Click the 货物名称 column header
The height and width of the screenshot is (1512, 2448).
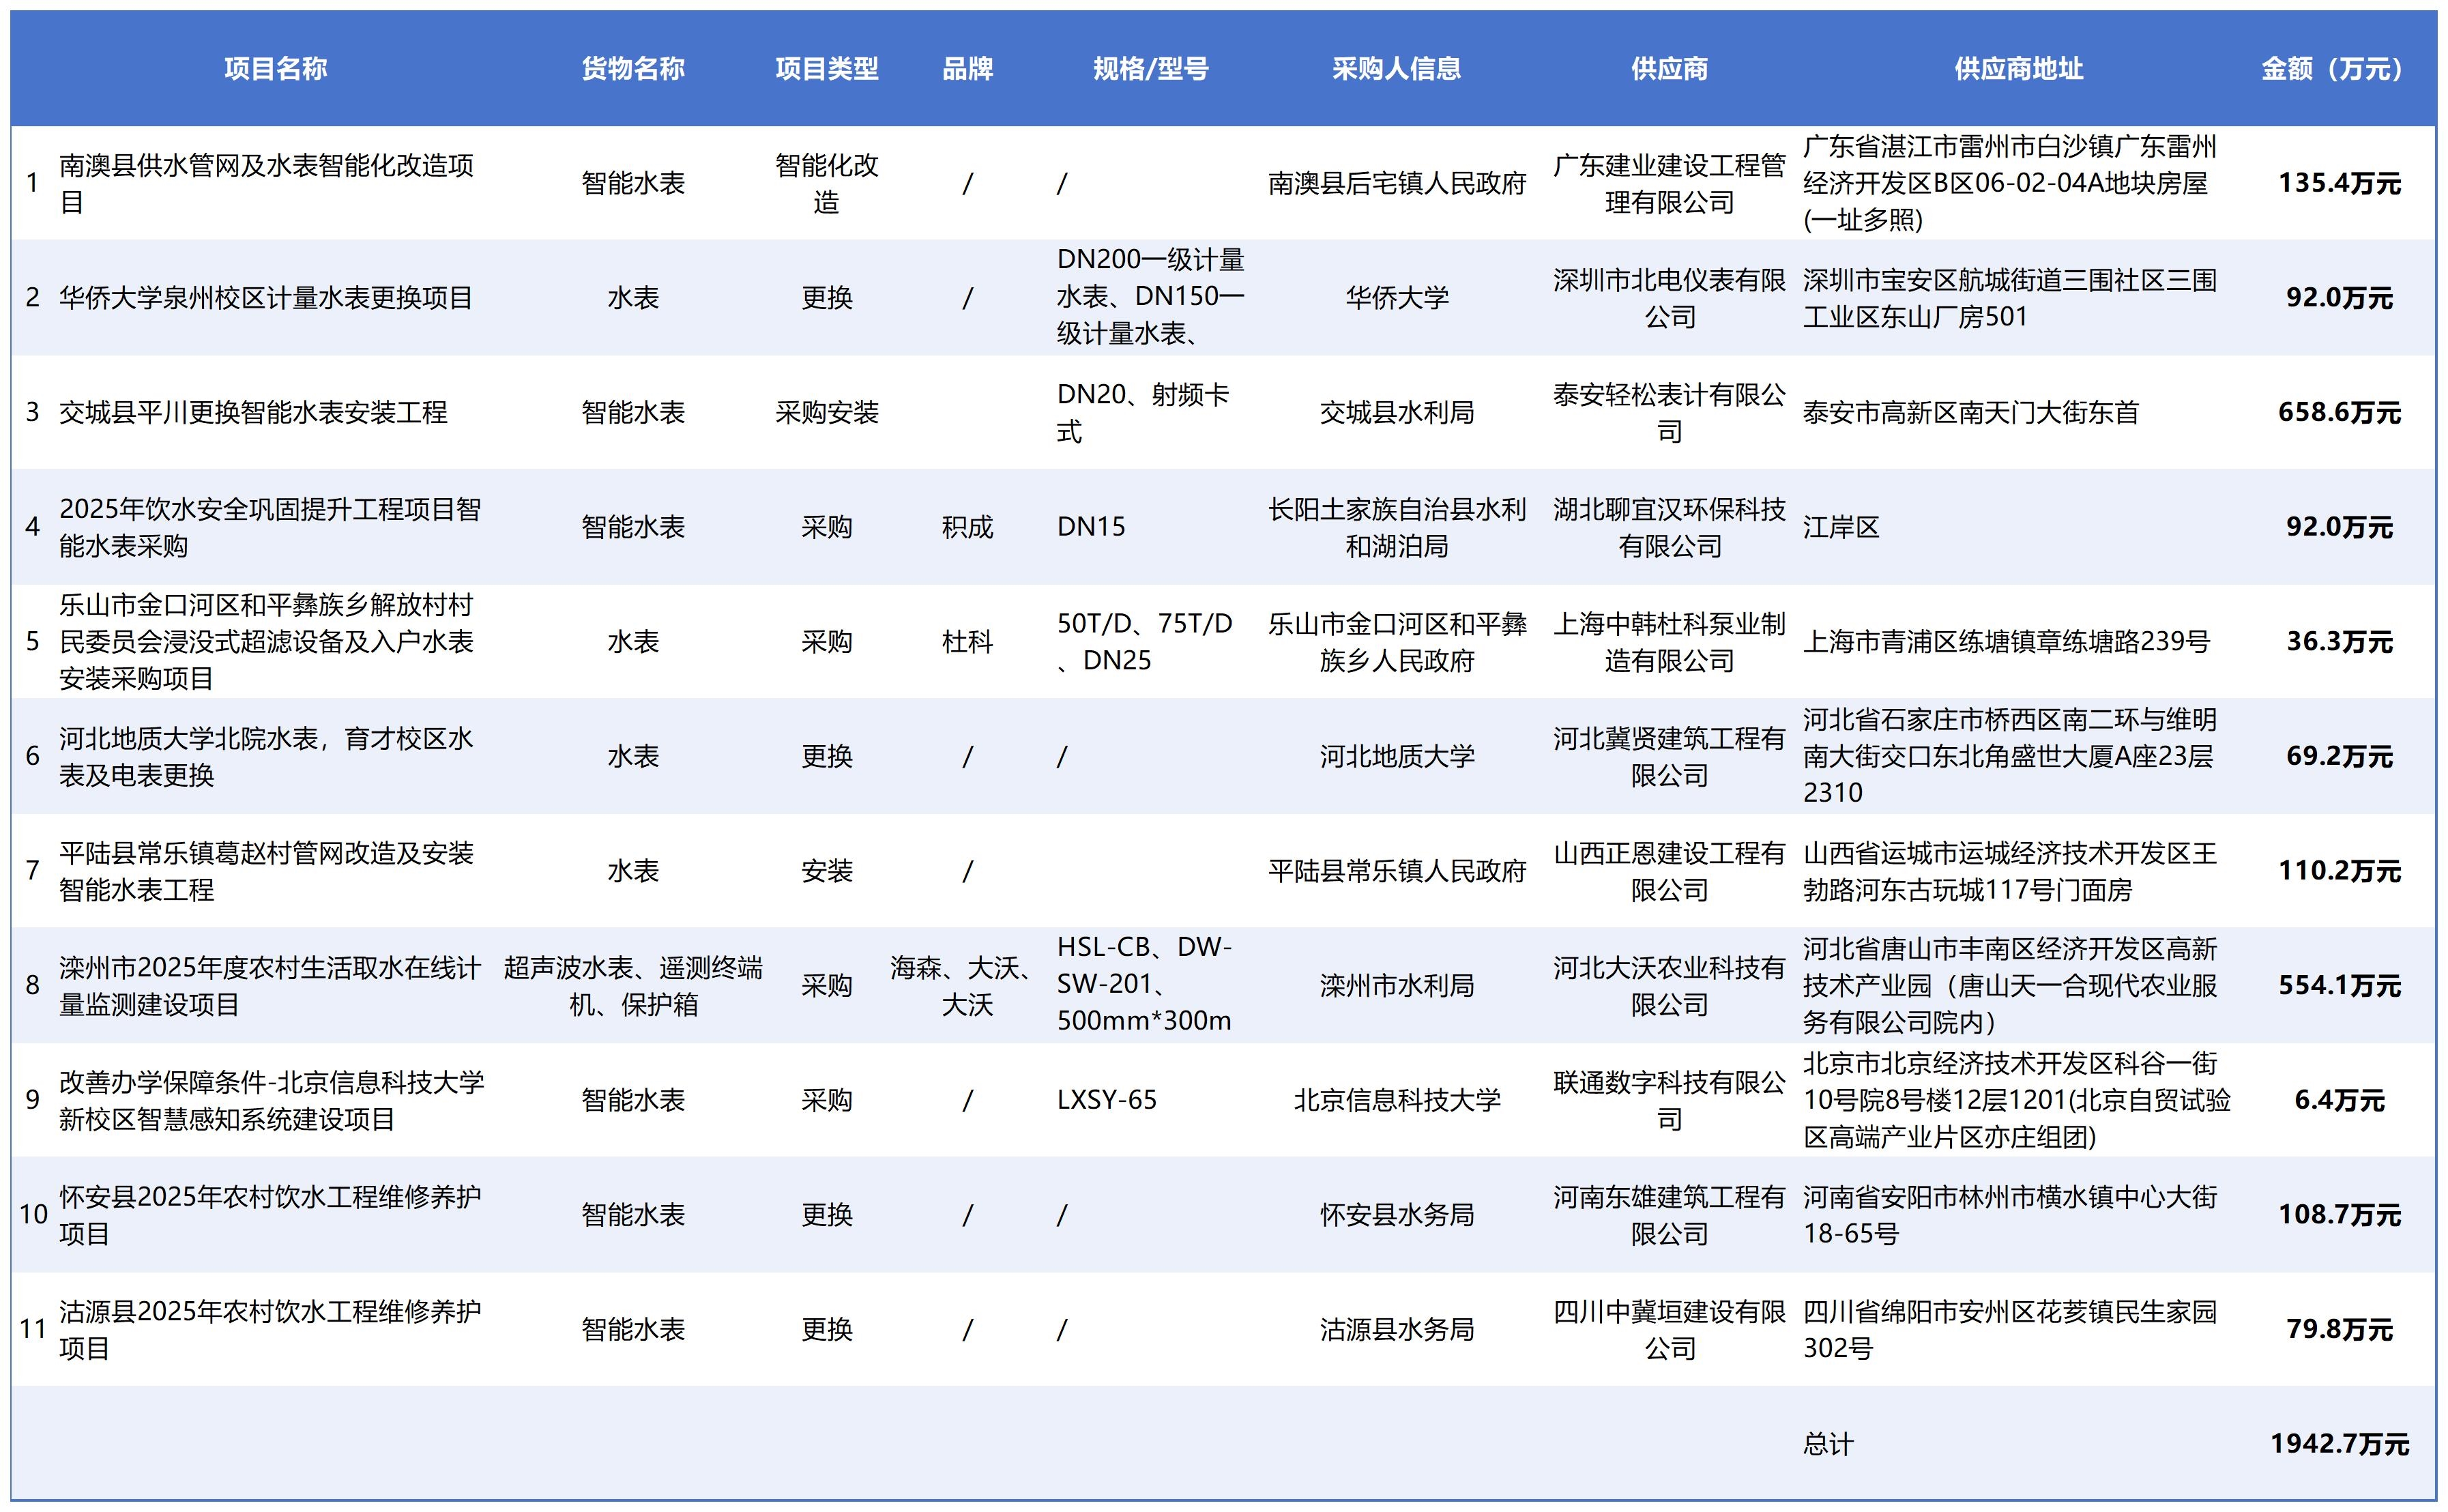click(633, 69)
